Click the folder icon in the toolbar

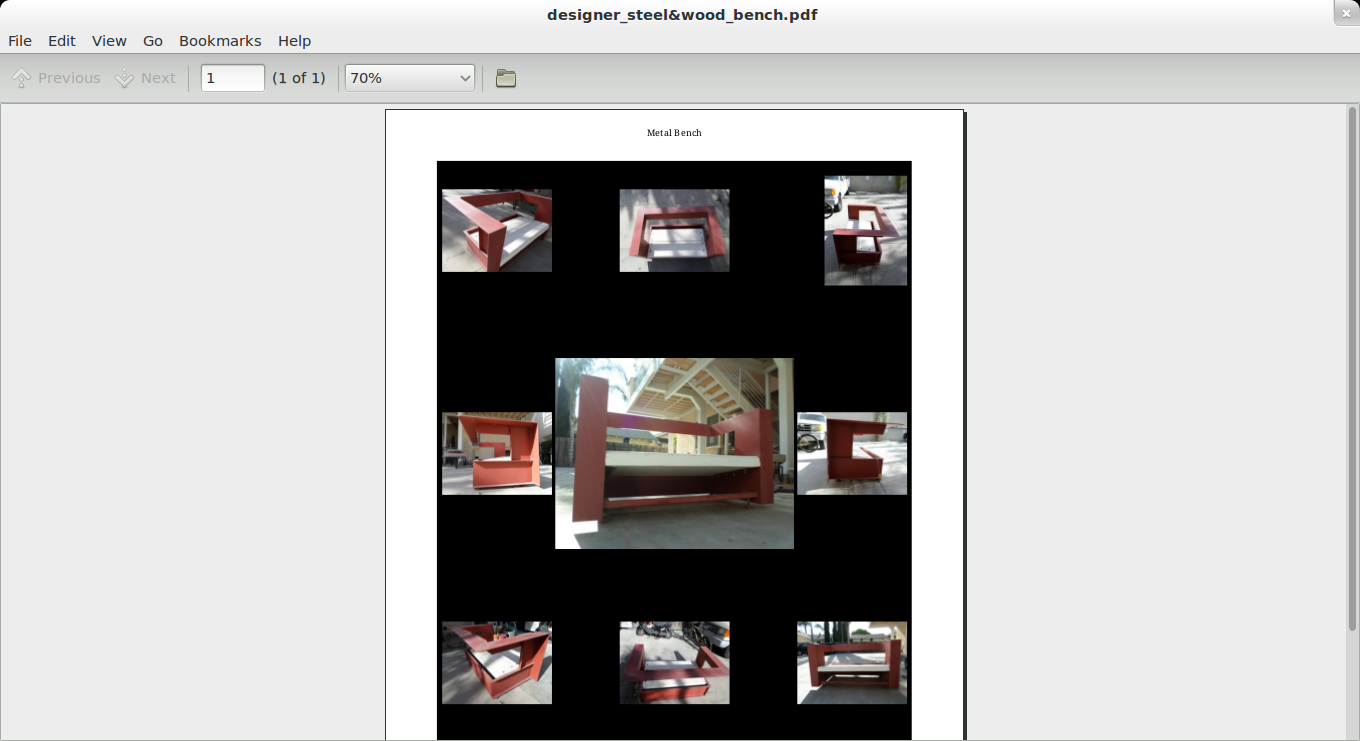[506, 78]
